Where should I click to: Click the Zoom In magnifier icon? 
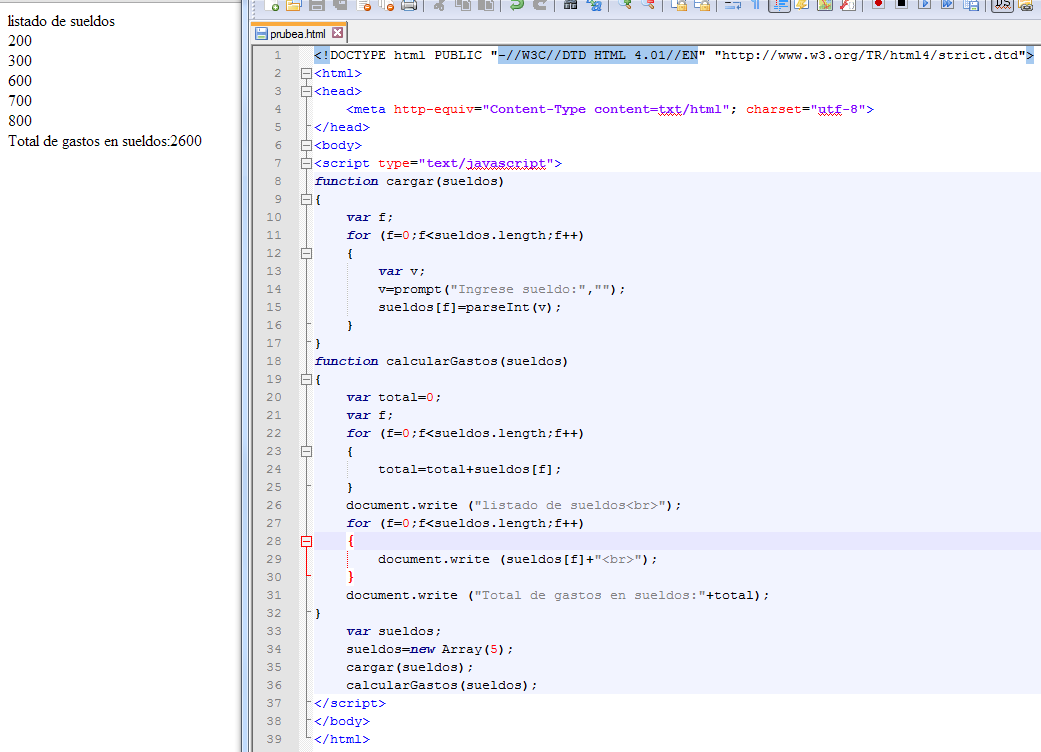click(625, 5)
